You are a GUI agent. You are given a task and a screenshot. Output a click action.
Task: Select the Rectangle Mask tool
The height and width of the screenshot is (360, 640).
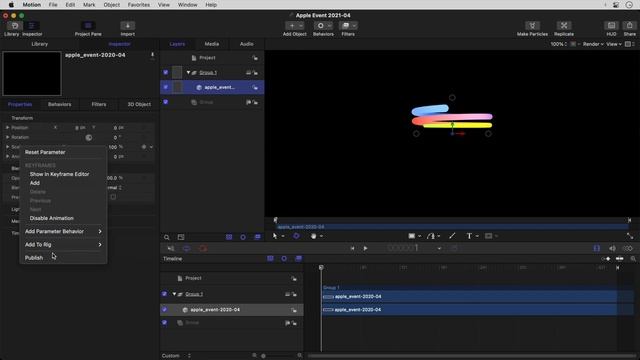pos(488,236)
